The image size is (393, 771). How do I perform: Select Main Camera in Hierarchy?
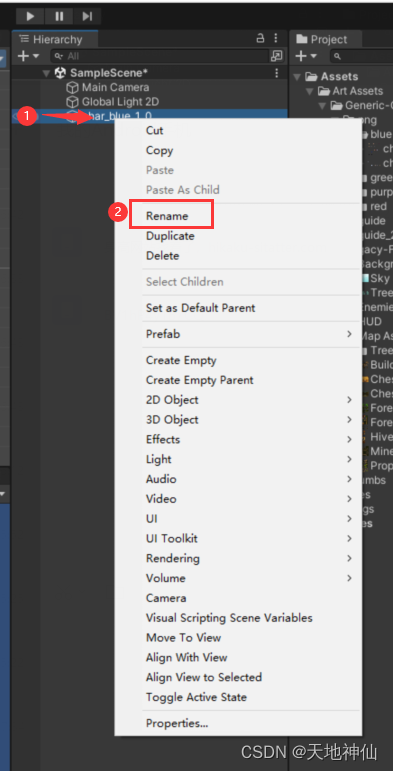pos(115,88)
